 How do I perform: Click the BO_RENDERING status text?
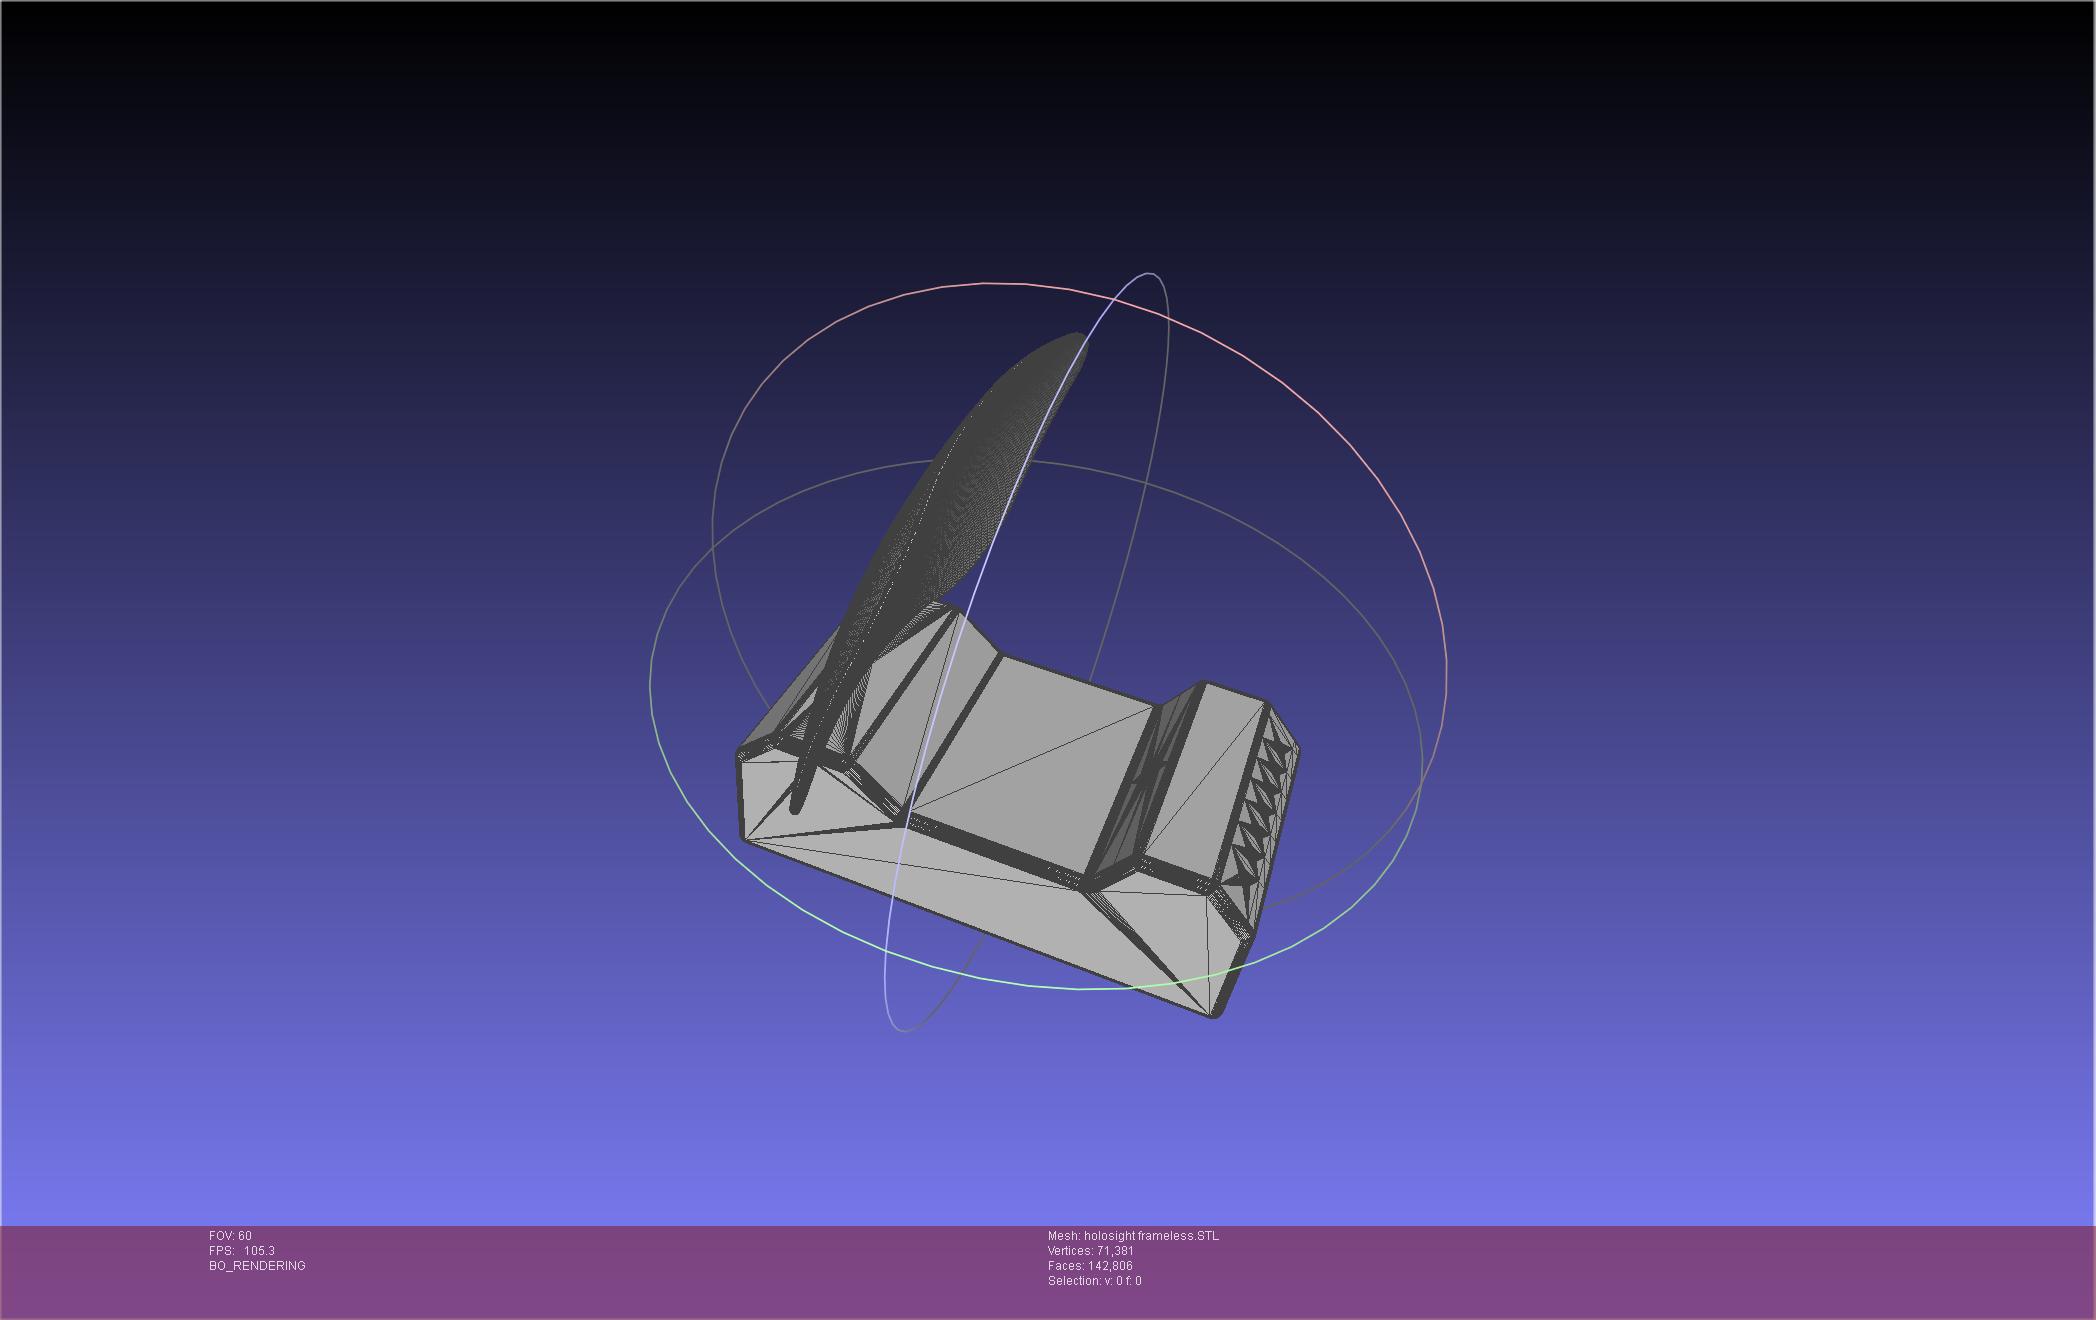[257, 1266]
